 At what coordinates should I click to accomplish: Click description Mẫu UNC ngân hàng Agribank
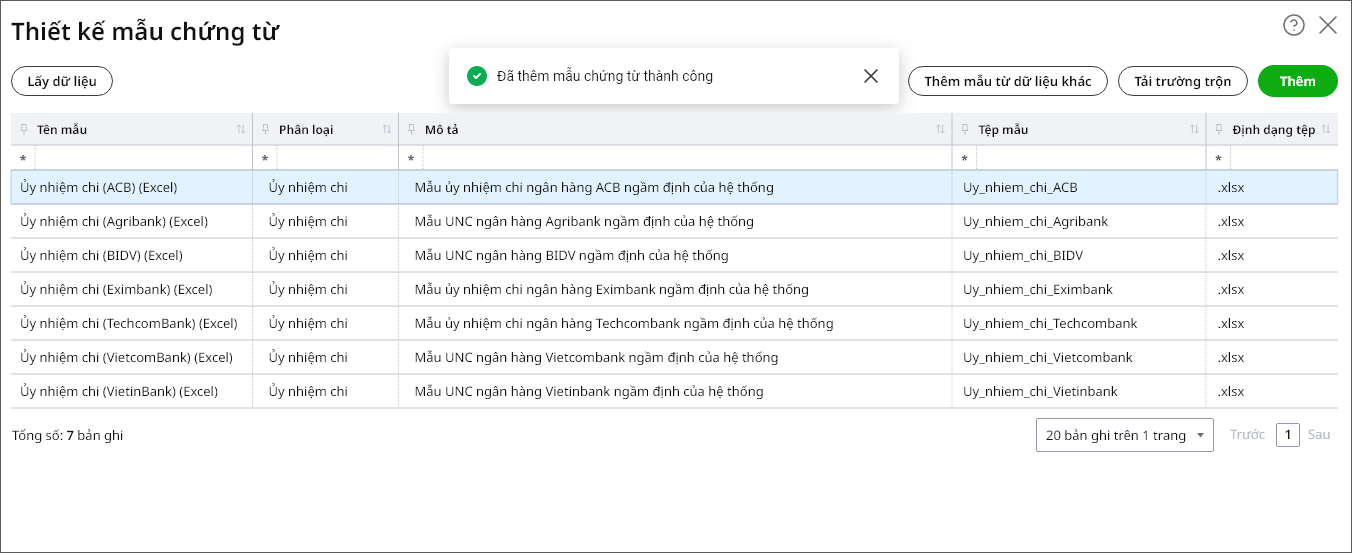(584, 221)
